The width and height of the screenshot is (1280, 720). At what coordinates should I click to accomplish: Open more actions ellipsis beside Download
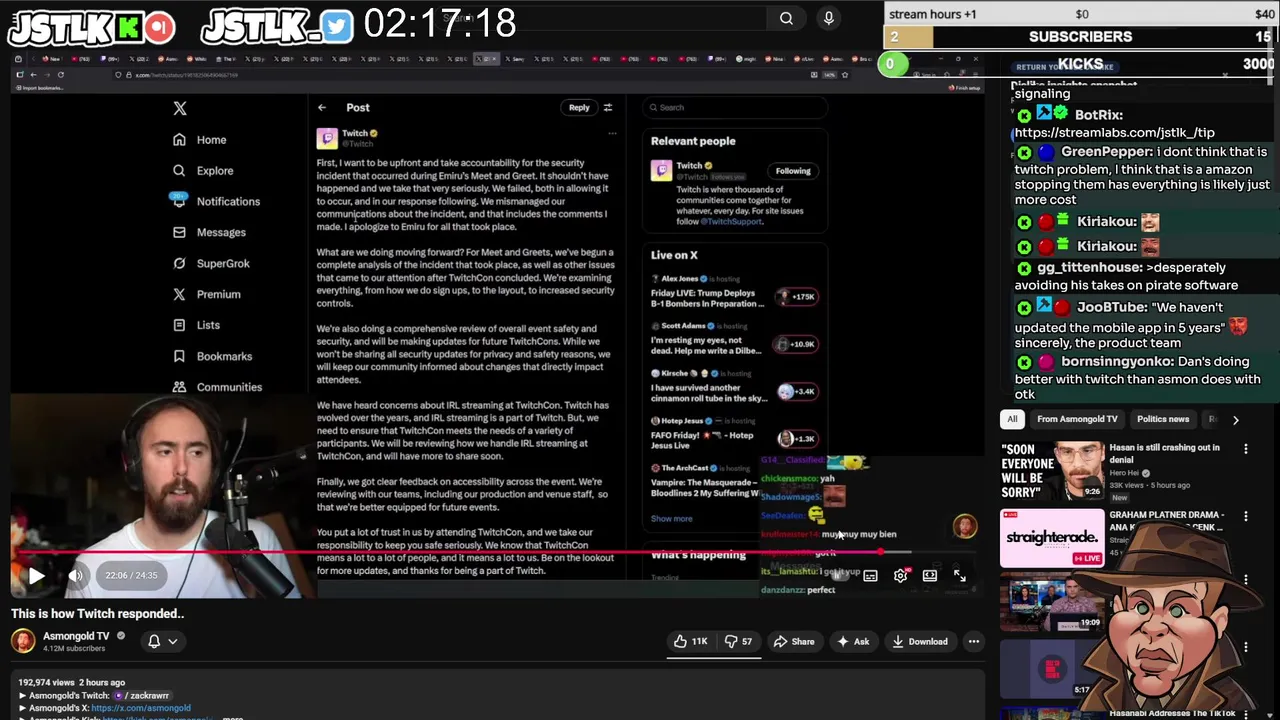[974, 641]
